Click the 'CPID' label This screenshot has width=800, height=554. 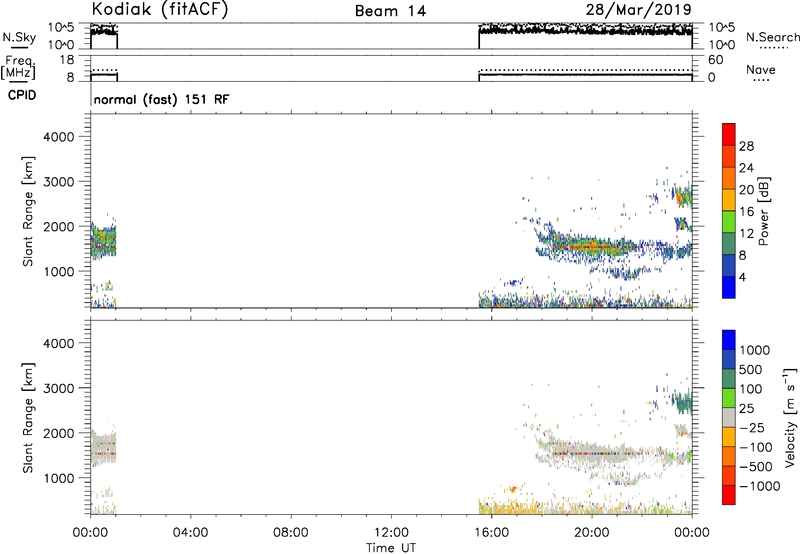[x=22, y=95]
